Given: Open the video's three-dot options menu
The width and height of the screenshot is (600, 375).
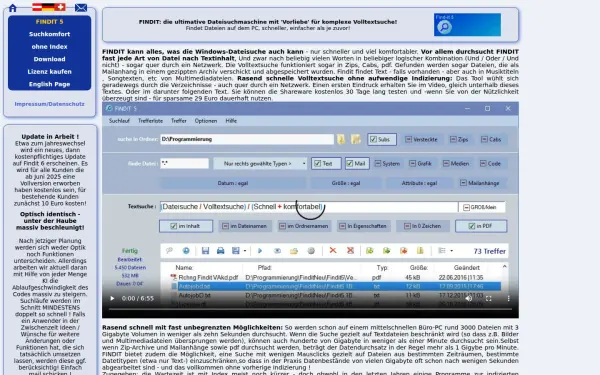Looking at the screenshot, I should click(509, 298).
